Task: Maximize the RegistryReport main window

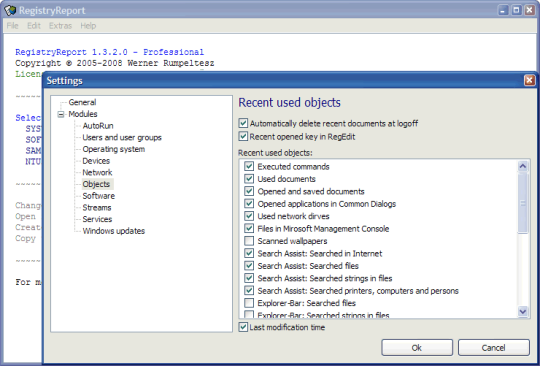Action: (516, 10)
